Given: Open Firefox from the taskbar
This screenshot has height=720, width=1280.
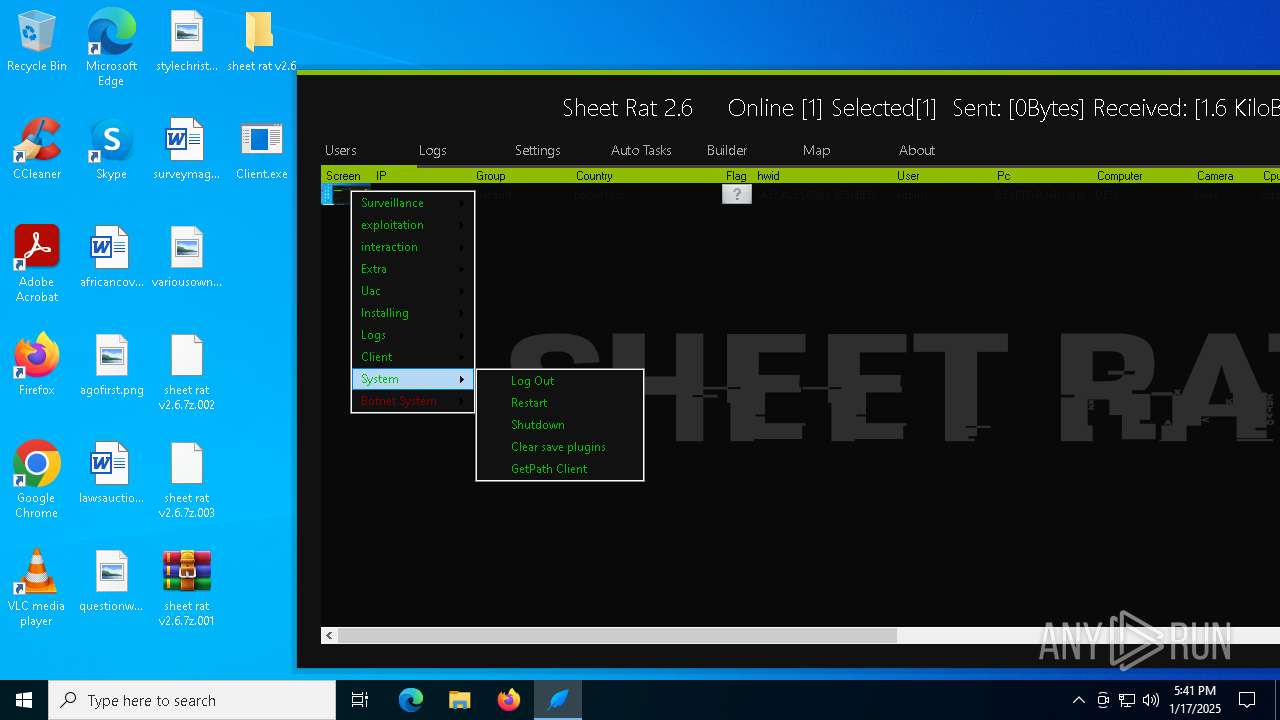Looking at the screenshot, I should pyautogui.click(x=509, y=700).
